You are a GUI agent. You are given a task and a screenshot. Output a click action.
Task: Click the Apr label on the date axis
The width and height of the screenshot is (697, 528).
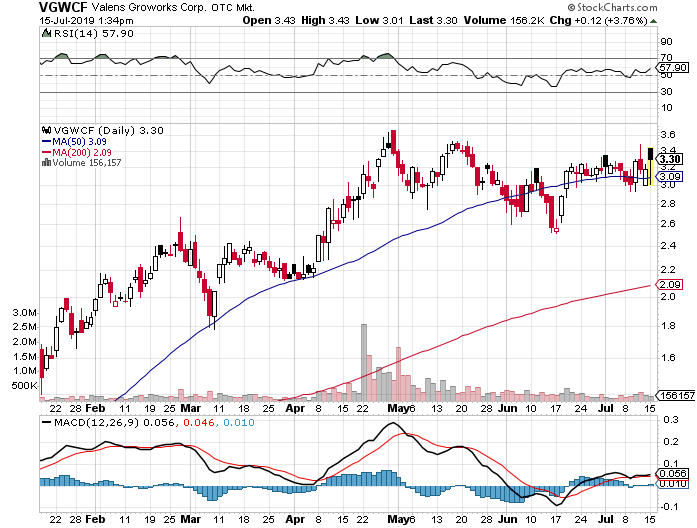(293, 409)
